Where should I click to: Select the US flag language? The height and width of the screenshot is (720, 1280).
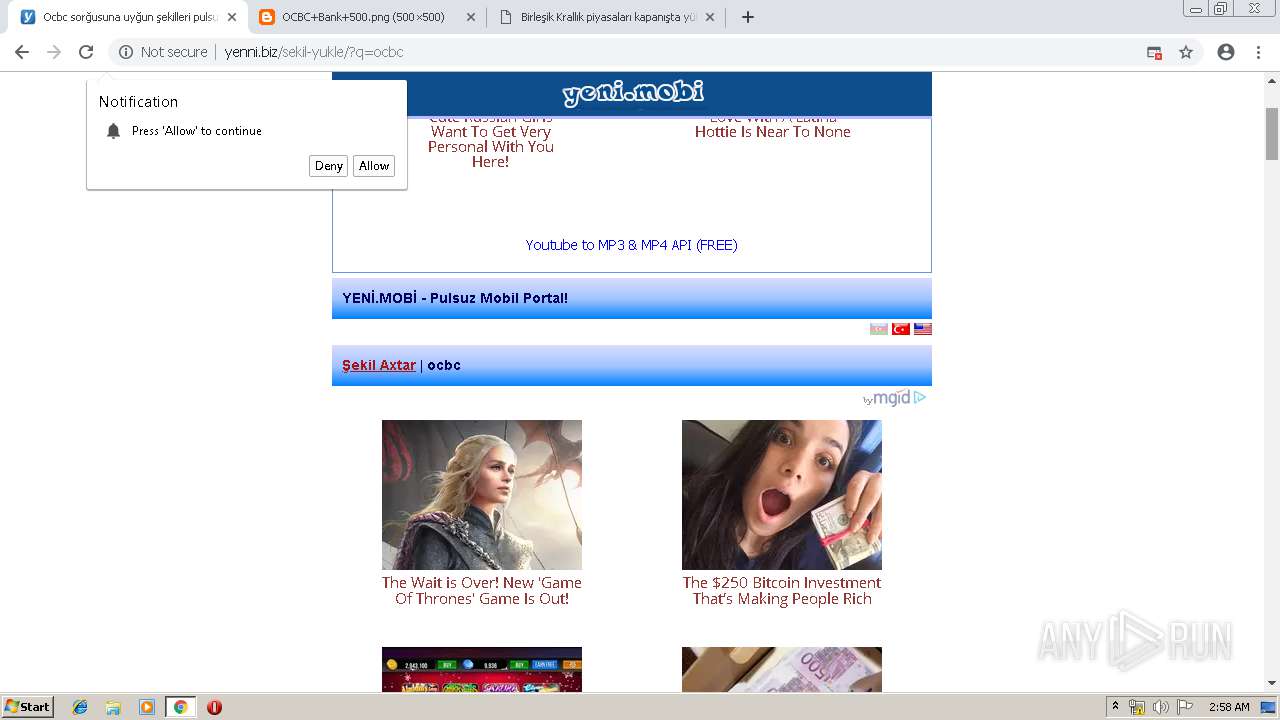pyautogui.click(x=923, y=329)
